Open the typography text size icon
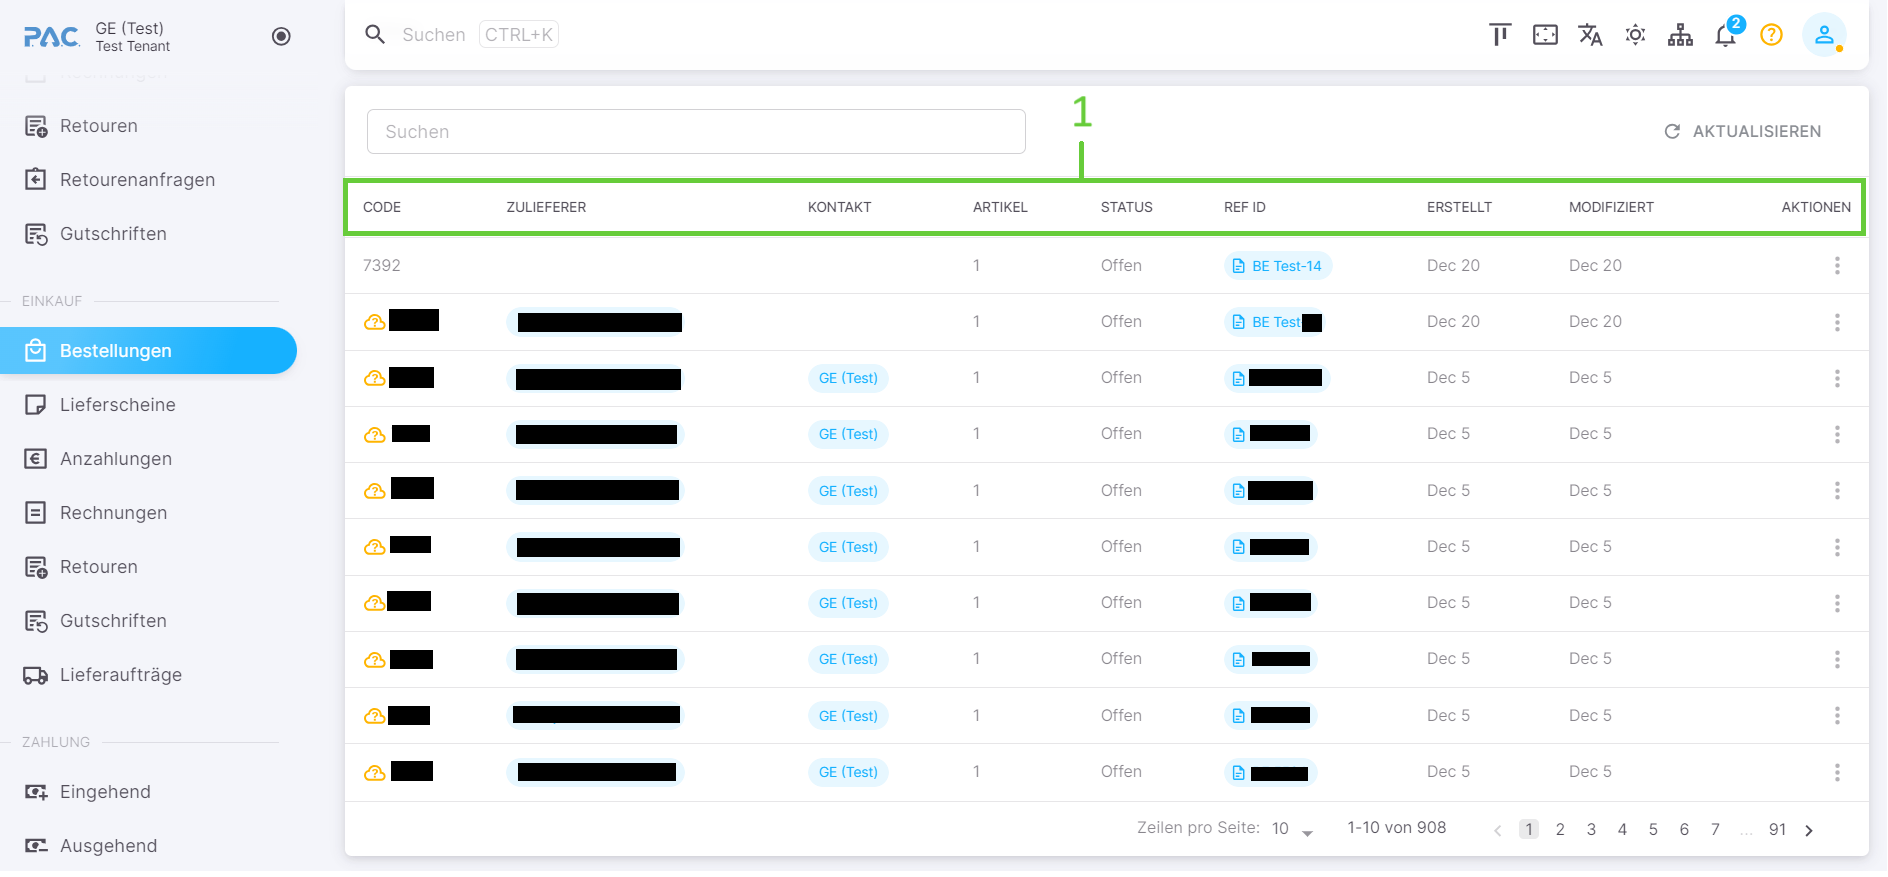 coord(1500,35)
